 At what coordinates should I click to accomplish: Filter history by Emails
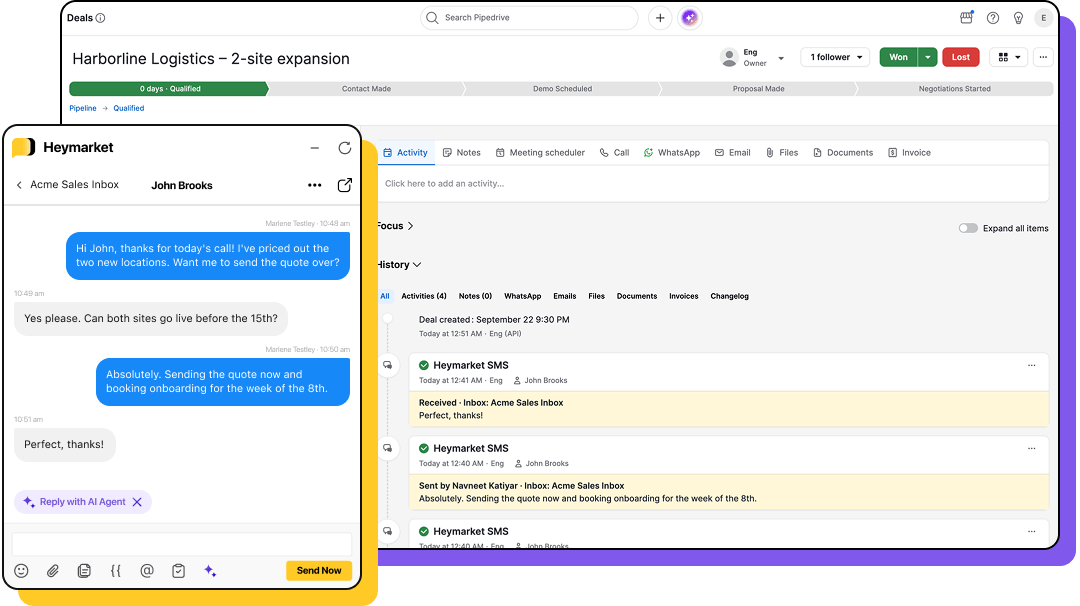[x=565, y=296]
